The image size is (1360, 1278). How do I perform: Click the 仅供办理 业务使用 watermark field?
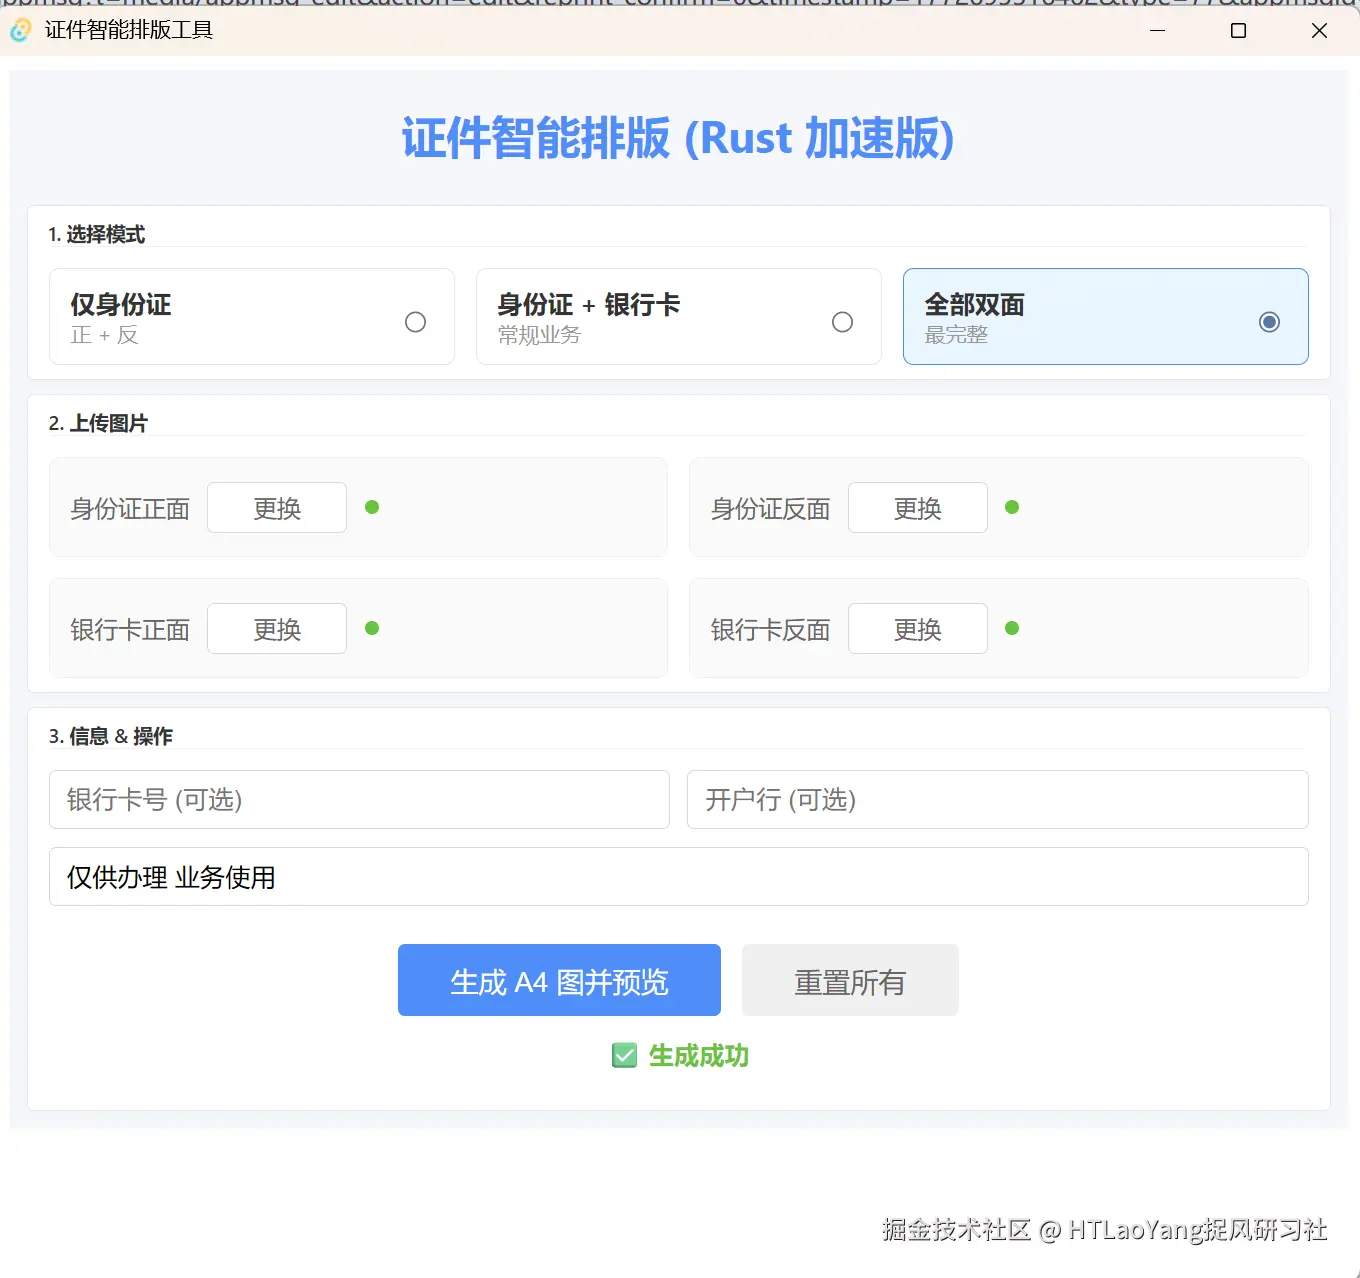(x=678, y=877)
